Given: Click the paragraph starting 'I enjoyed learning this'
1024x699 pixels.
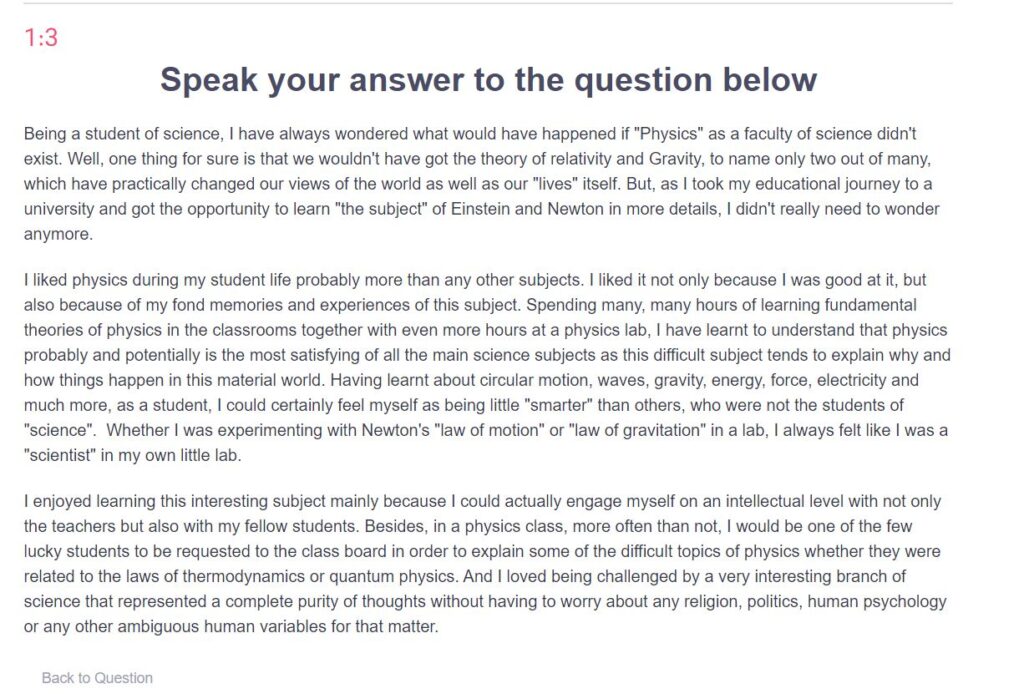Looking at the screenshot, I should [485, 564].
